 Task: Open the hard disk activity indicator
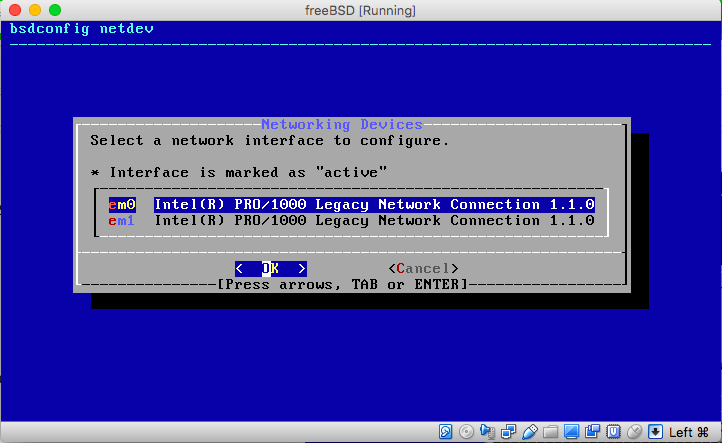[445, 432]
